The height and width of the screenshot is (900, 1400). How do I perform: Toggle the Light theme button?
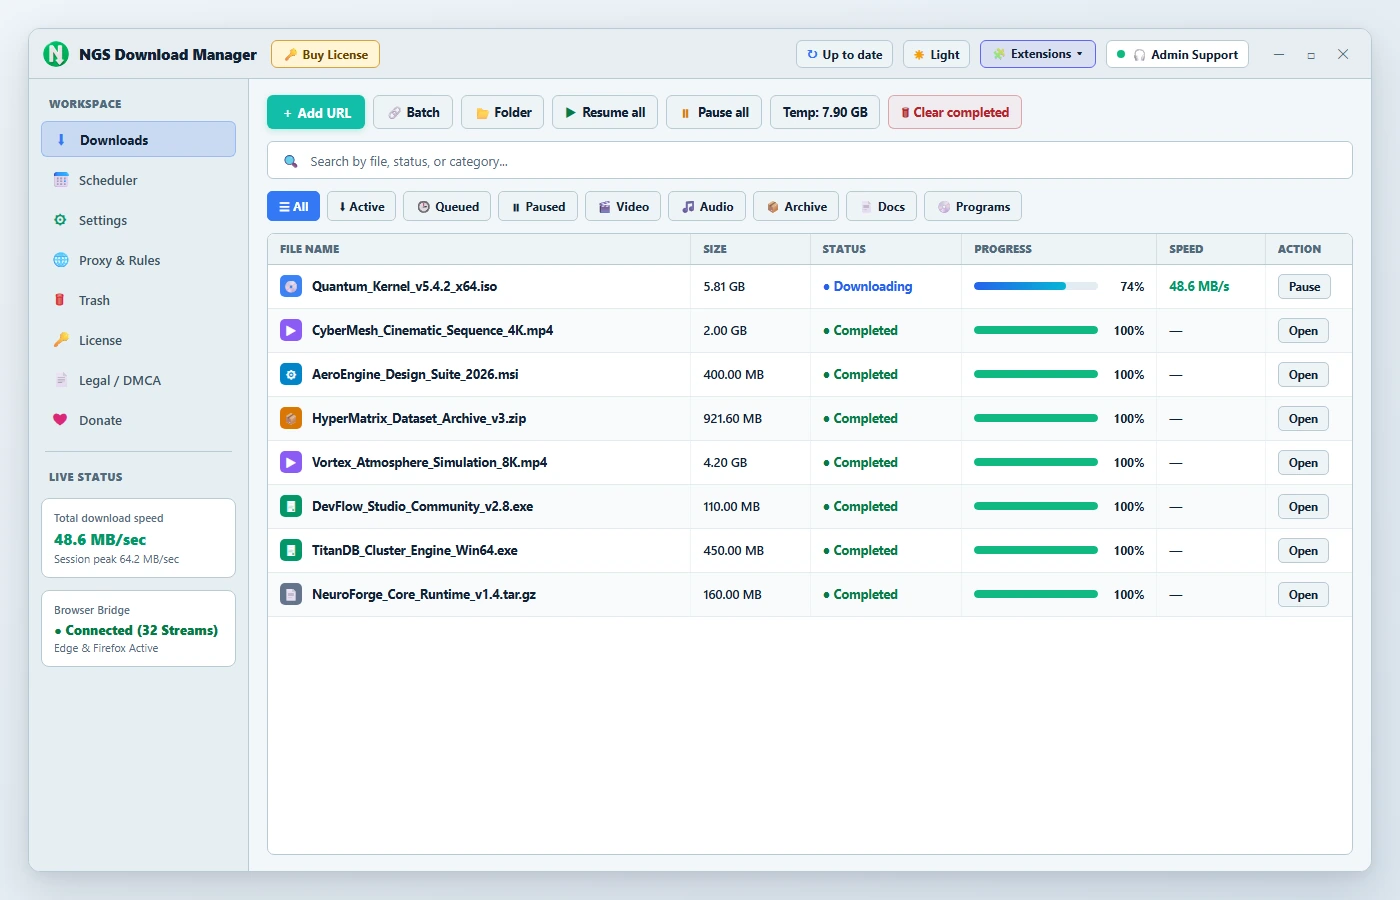coord(936,54)
